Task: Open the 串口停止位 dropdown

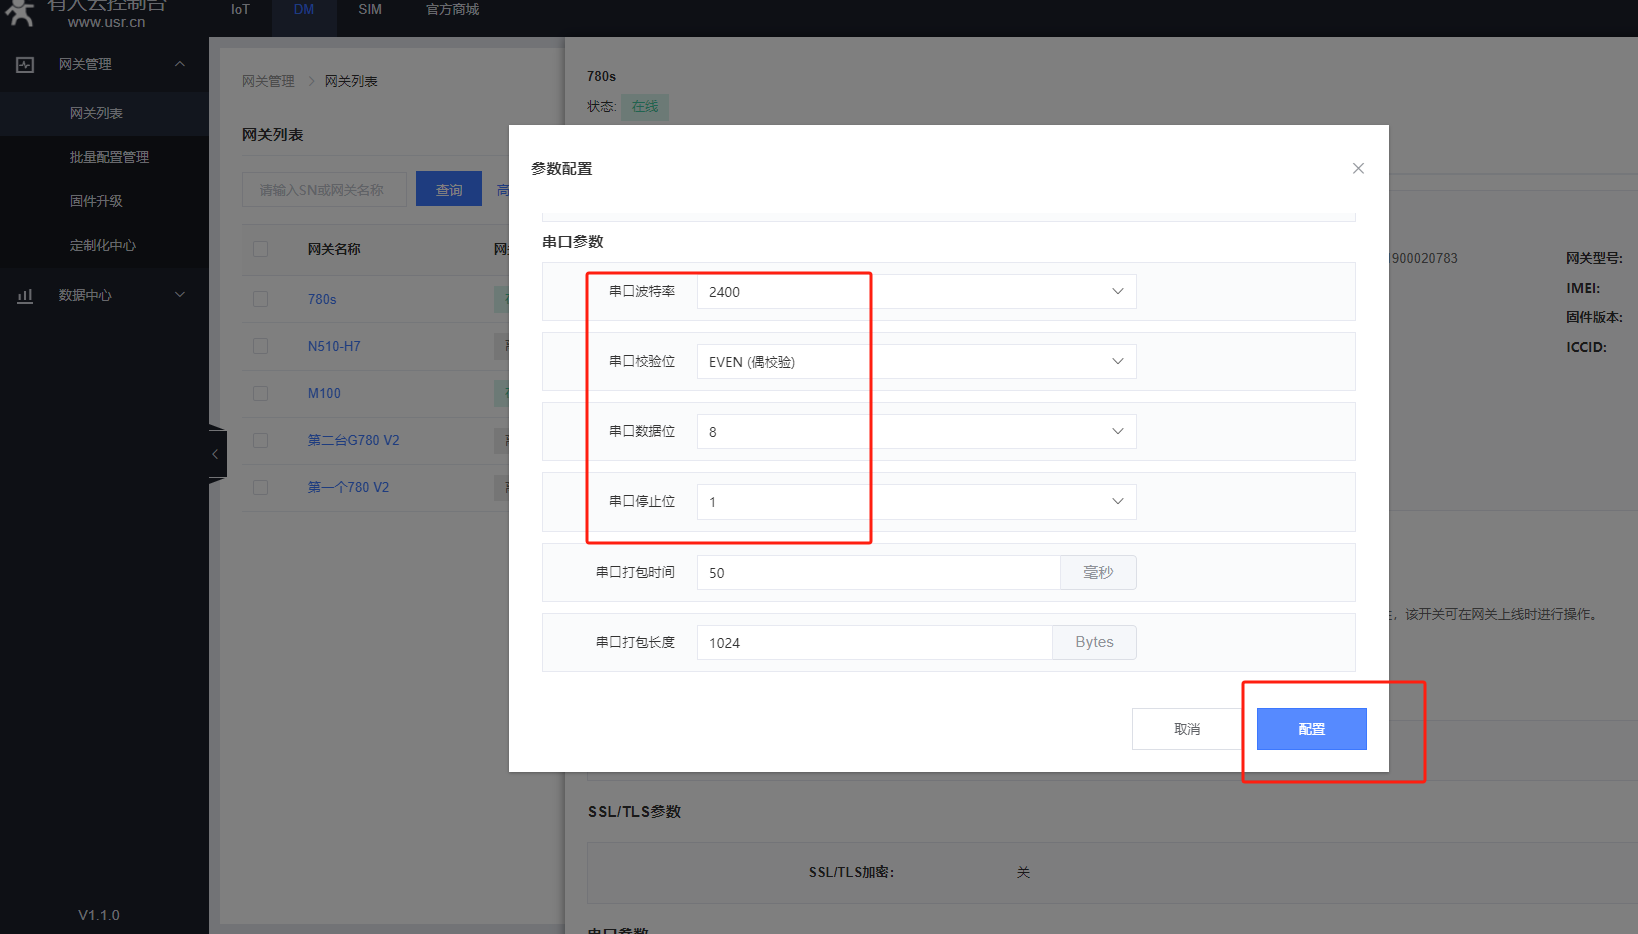Action: 915,502
